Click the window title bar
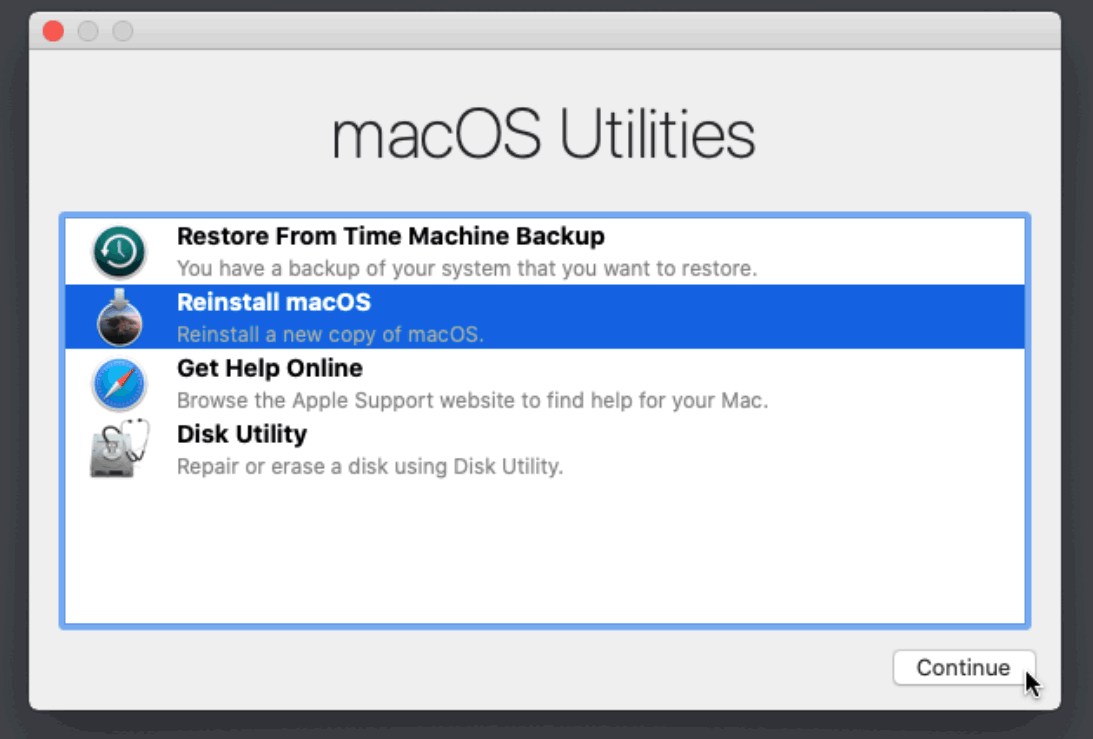 (x=545, y=31)
